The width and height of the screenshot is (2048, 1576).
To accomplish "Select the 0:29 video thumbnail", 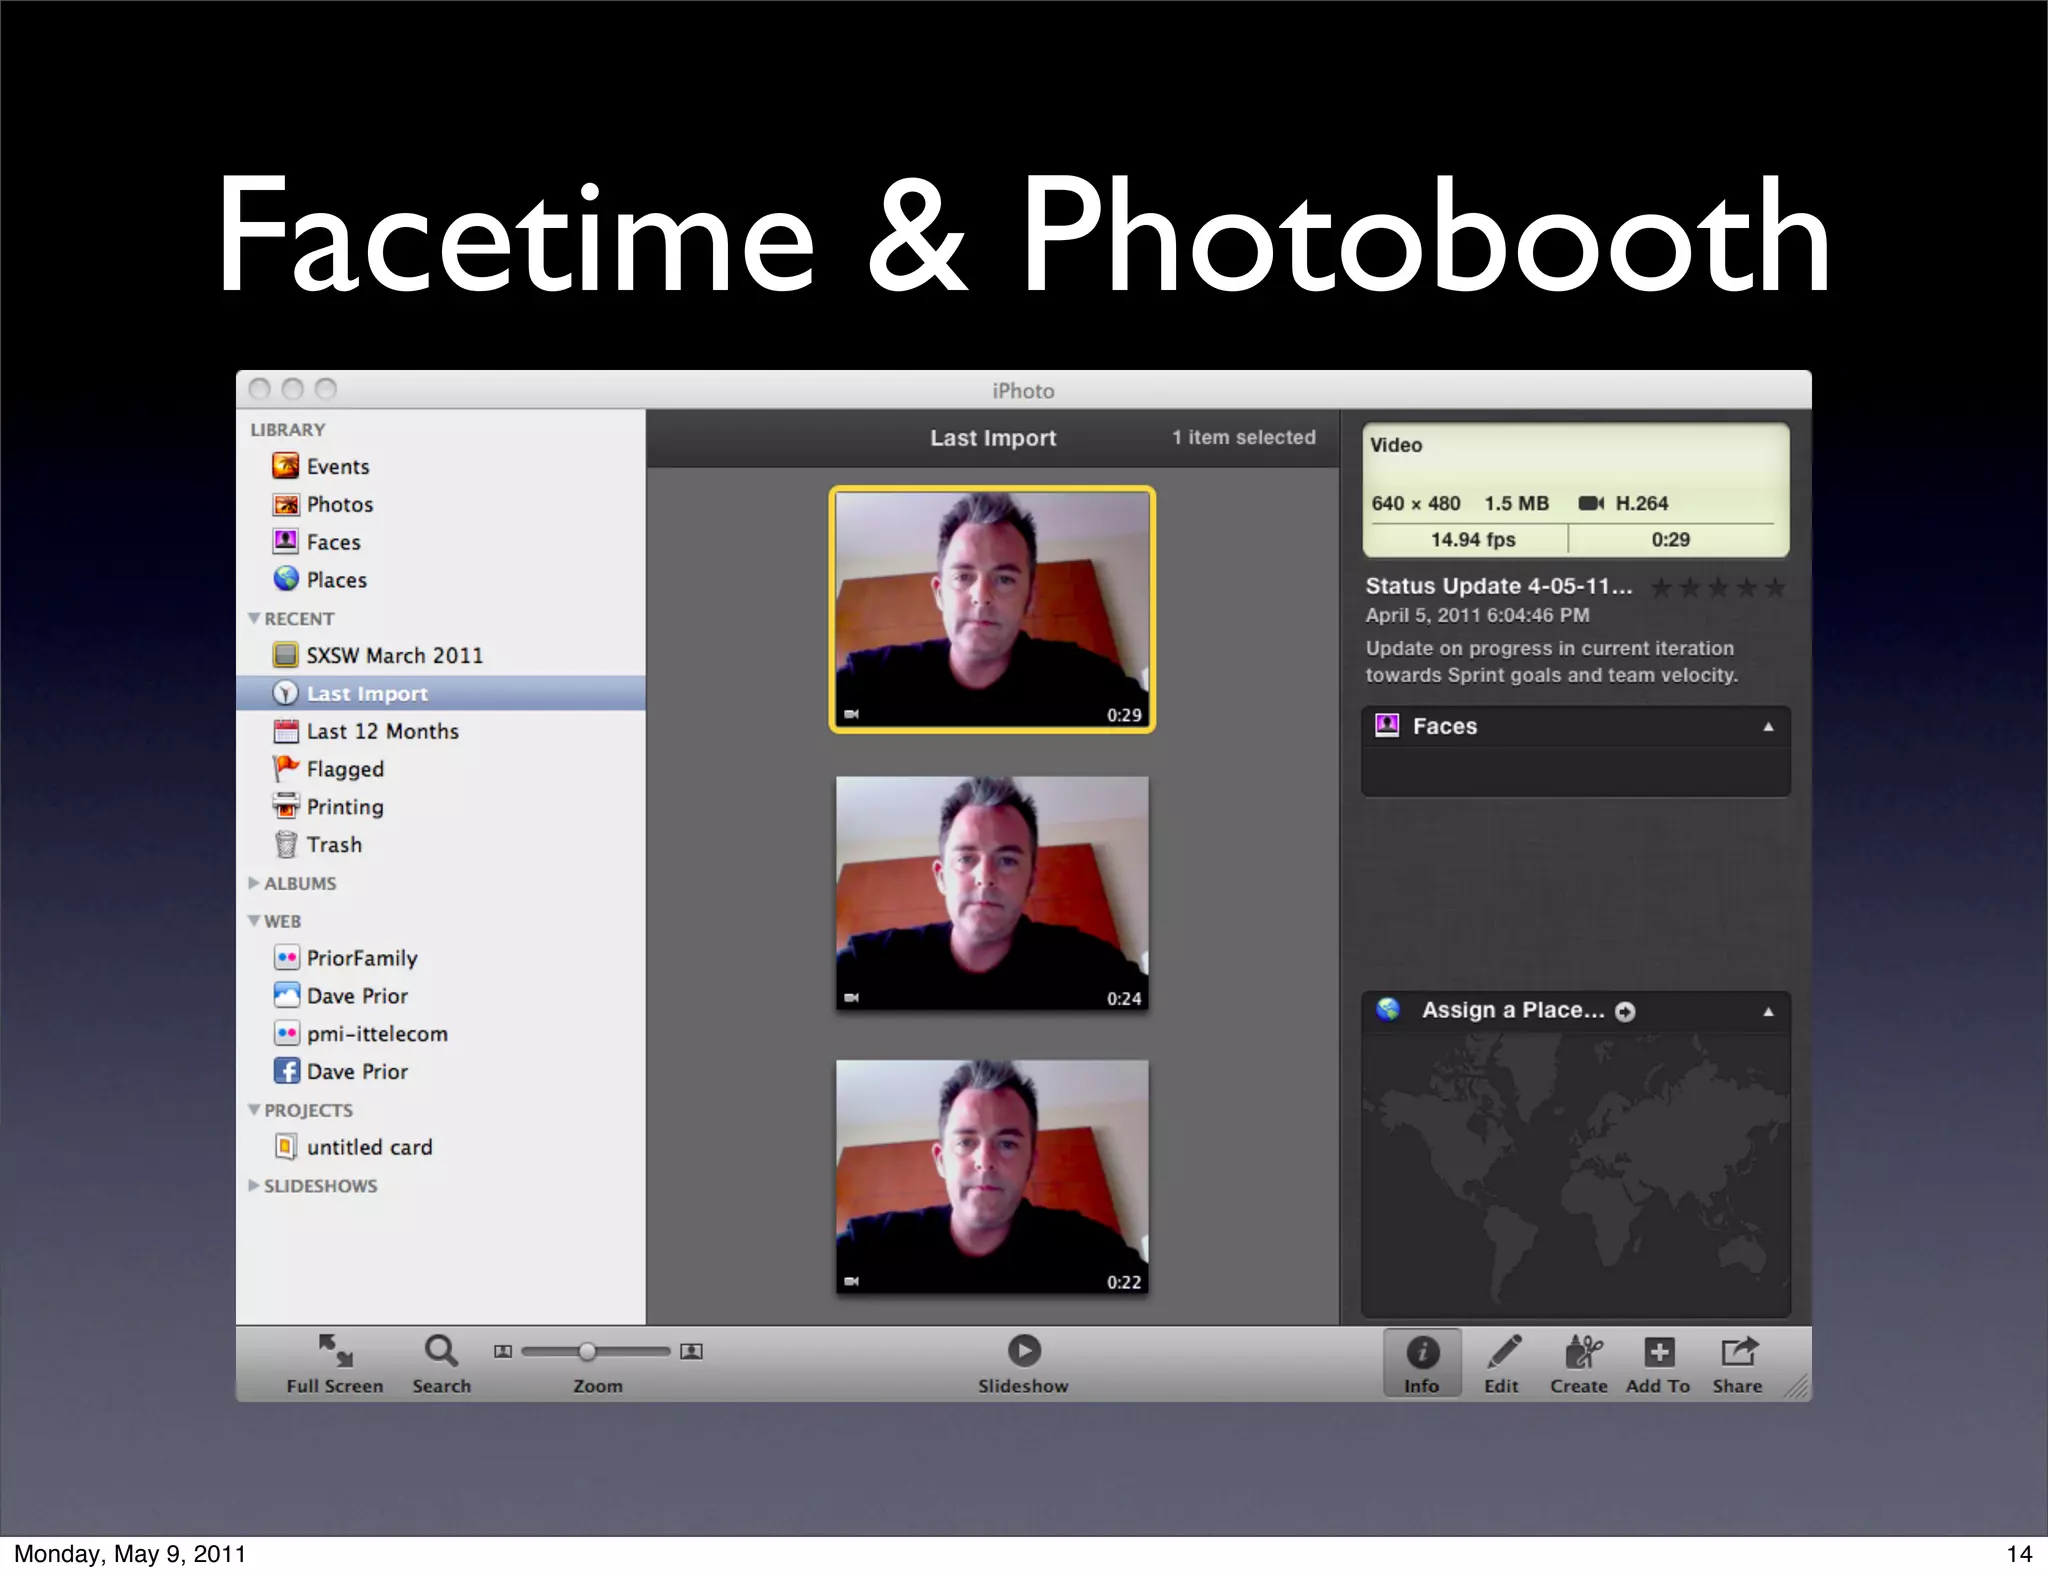I will [992, 610].
